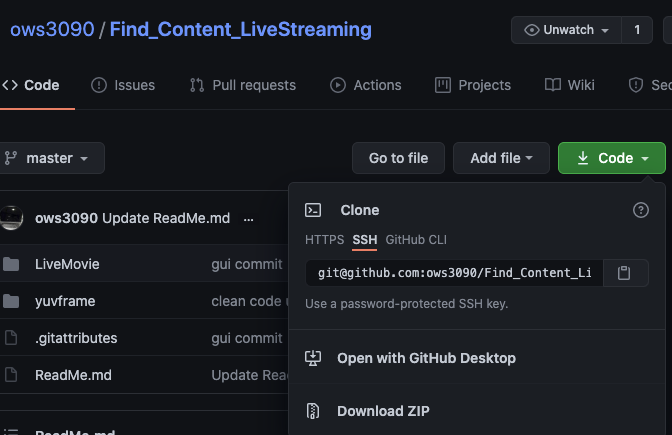This screenshot has width=672, height=435.
Task: Click the SSH clone URL field
Action: click(x=454, y=273)
